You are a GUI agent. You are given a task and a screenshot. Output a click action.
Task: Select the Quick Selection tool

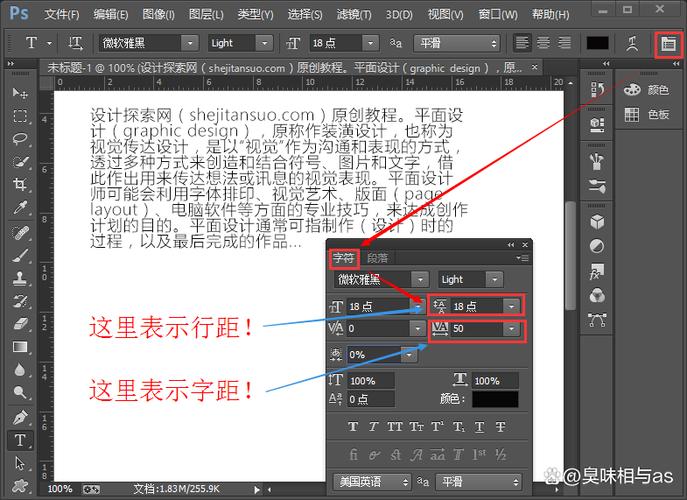click(x=20, y=161)
